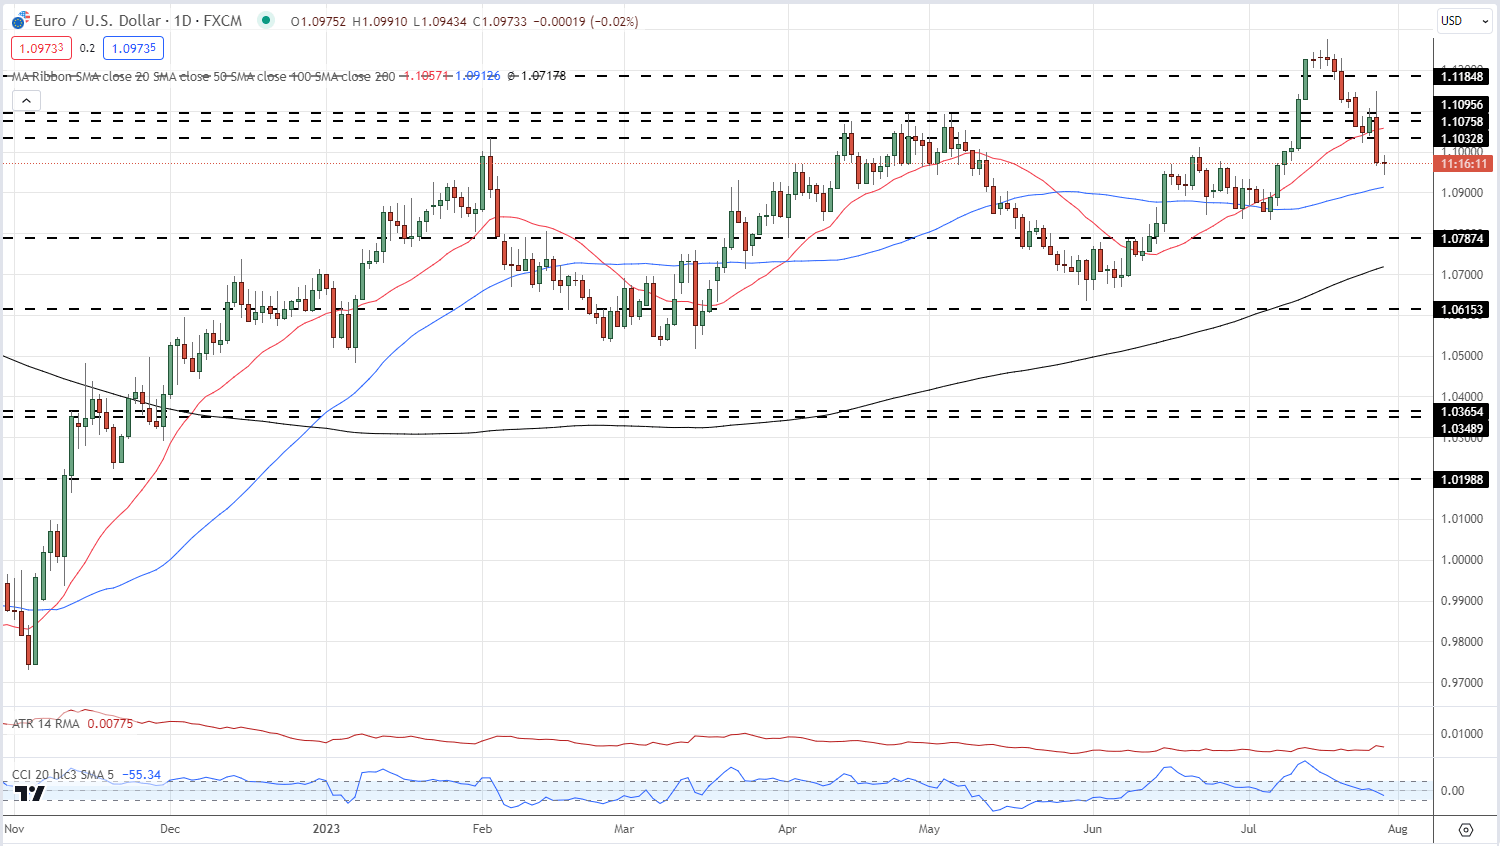Viewport: 1500px width, 846px height.
Task: Click the 1.07874 horizontal line price label
Action: point(1462,239)
